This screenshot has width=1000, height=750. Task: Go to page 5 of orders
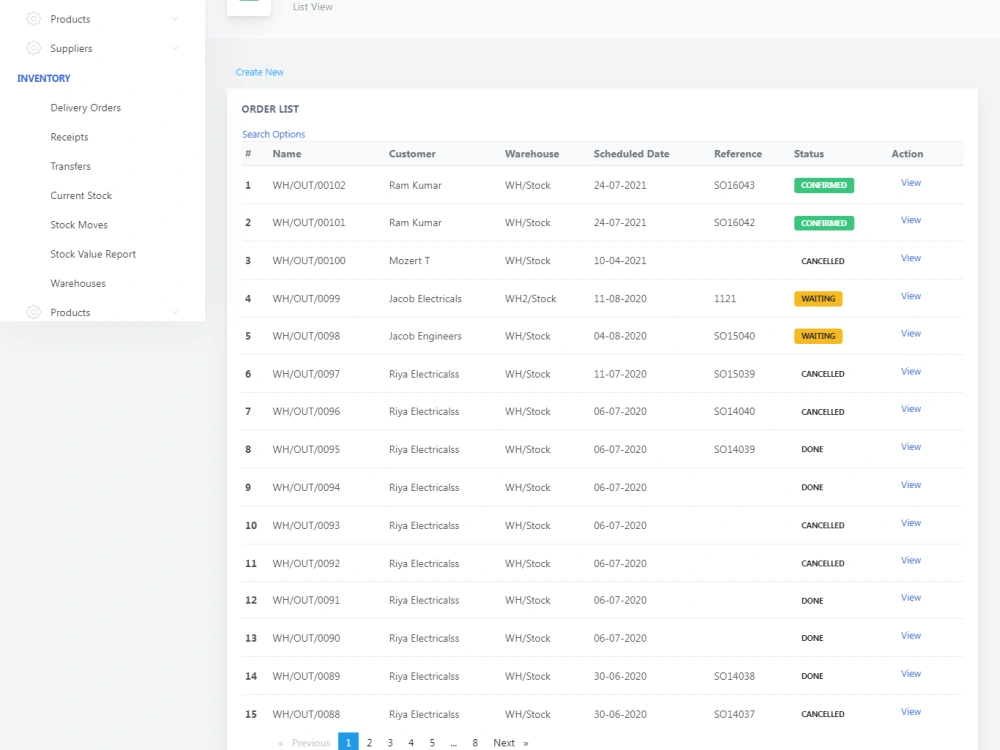pyautogui.click(x=432, y=743)
